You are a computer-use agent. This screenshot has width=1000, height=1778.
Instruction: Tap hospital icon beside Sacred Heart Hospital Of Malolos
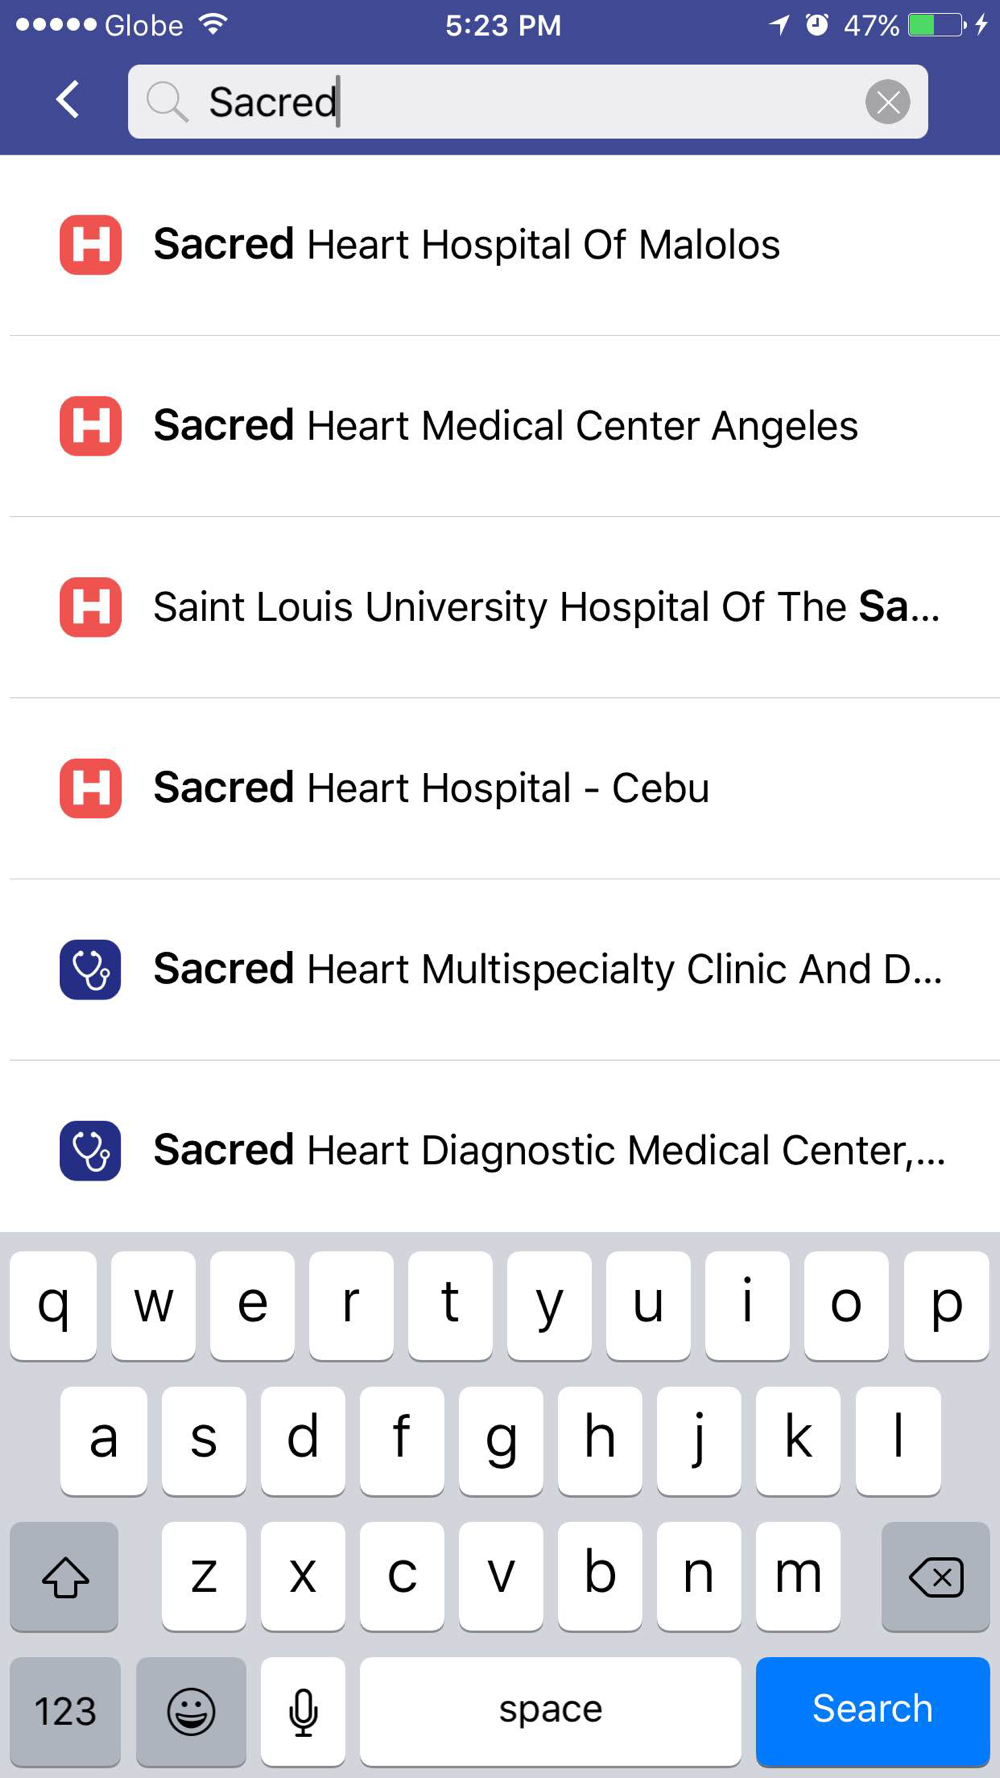click(x=90, y=245)
